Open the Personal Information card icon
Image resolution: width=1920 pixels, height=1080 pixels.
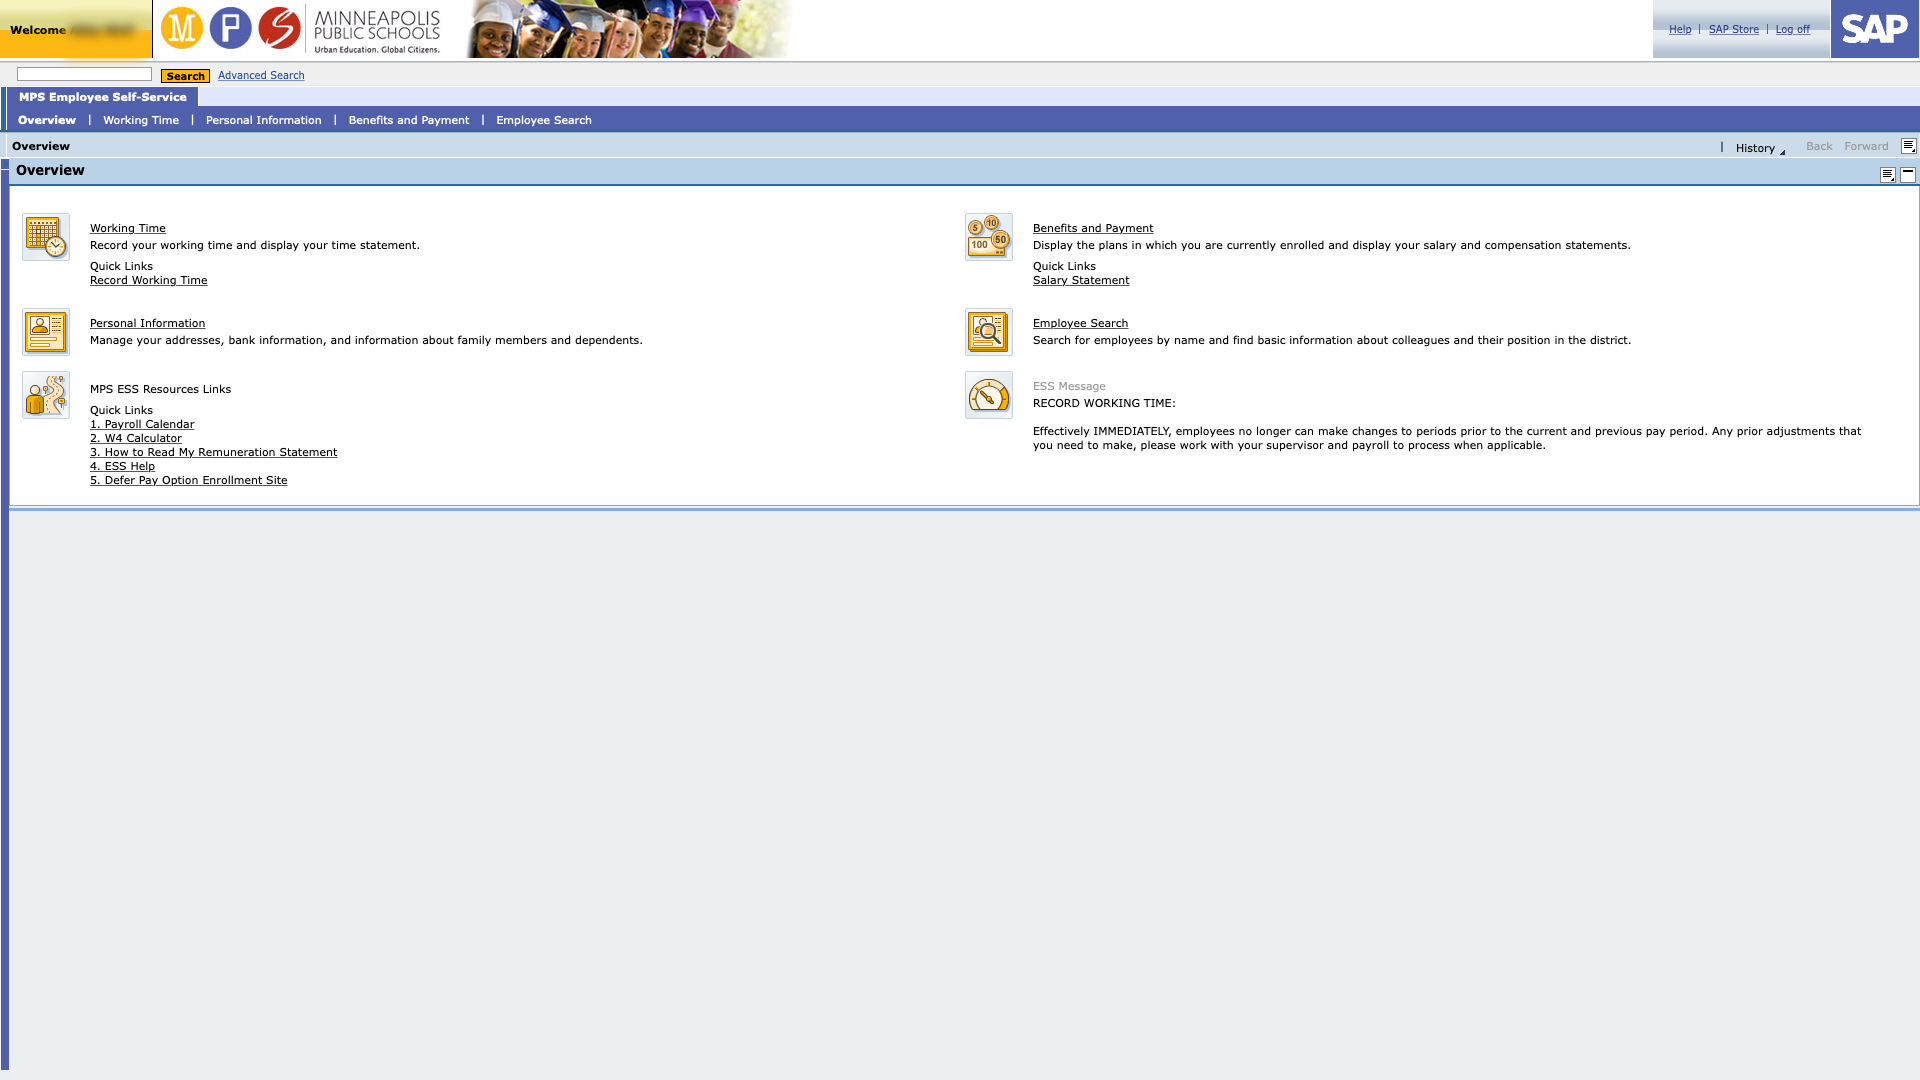[x=46, y=332]
